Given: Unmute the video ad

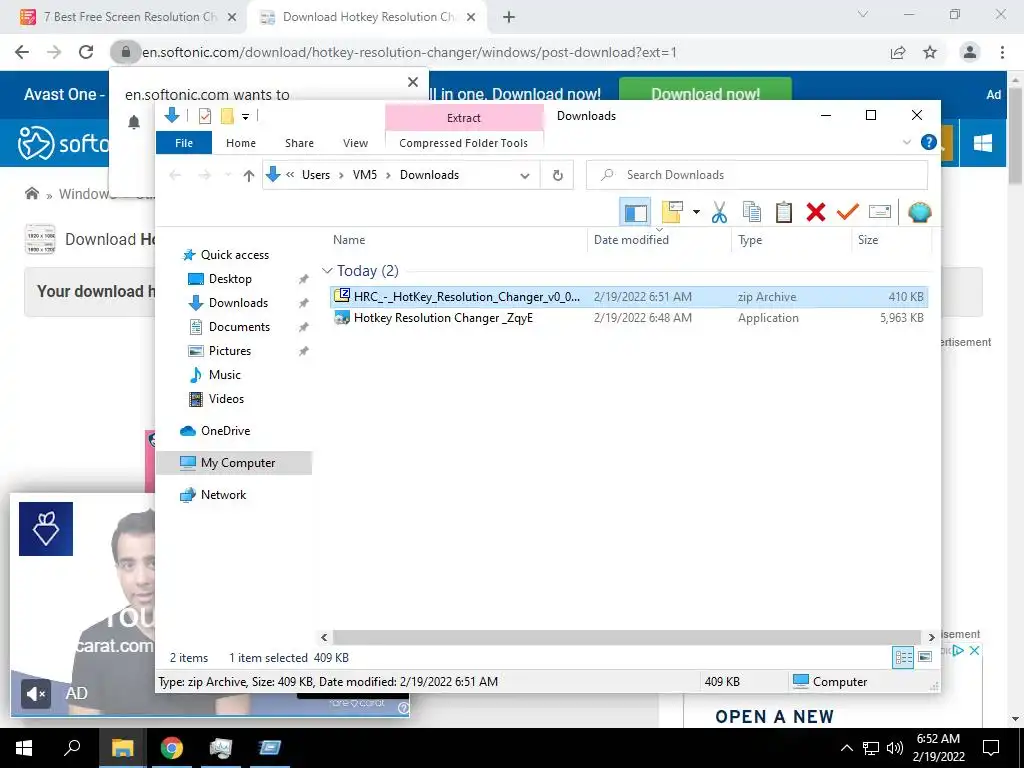Looking at the screenshot, I should pos(35,694).
